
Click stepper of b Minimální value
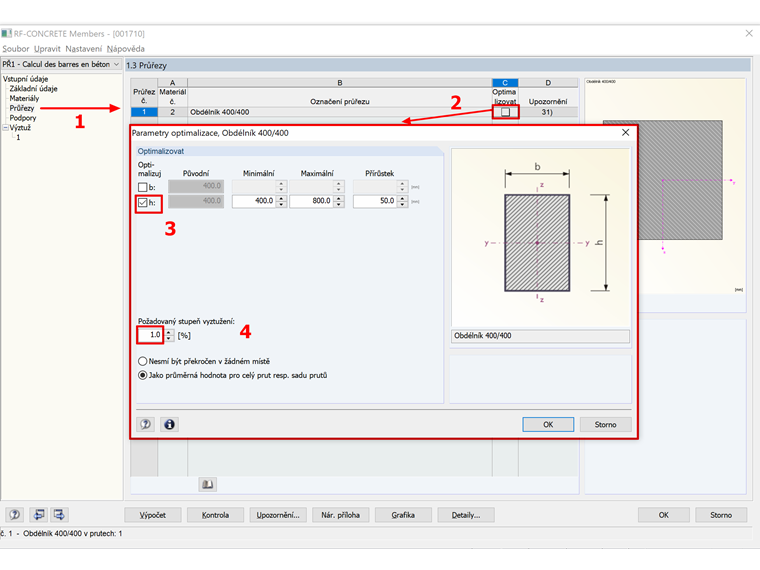(x=282, y=186)
